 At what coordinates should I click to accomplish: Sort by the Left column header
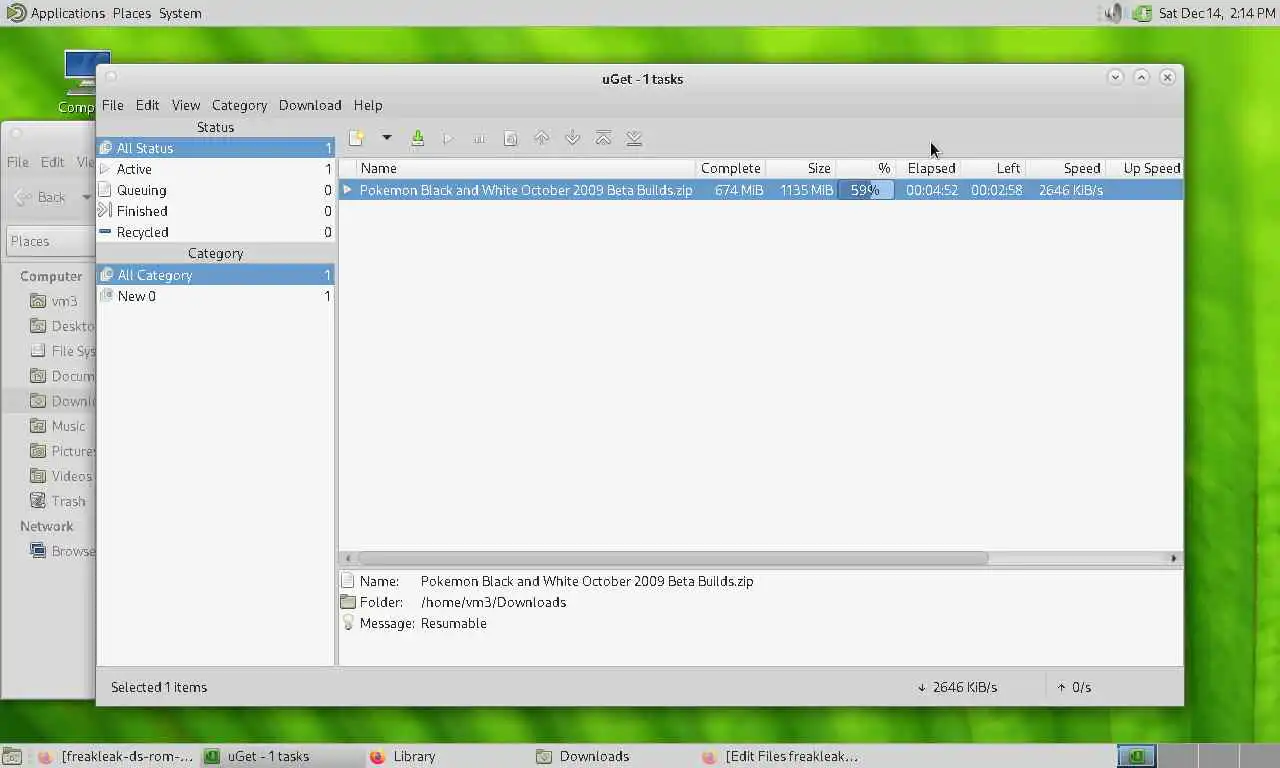point(993,168)
